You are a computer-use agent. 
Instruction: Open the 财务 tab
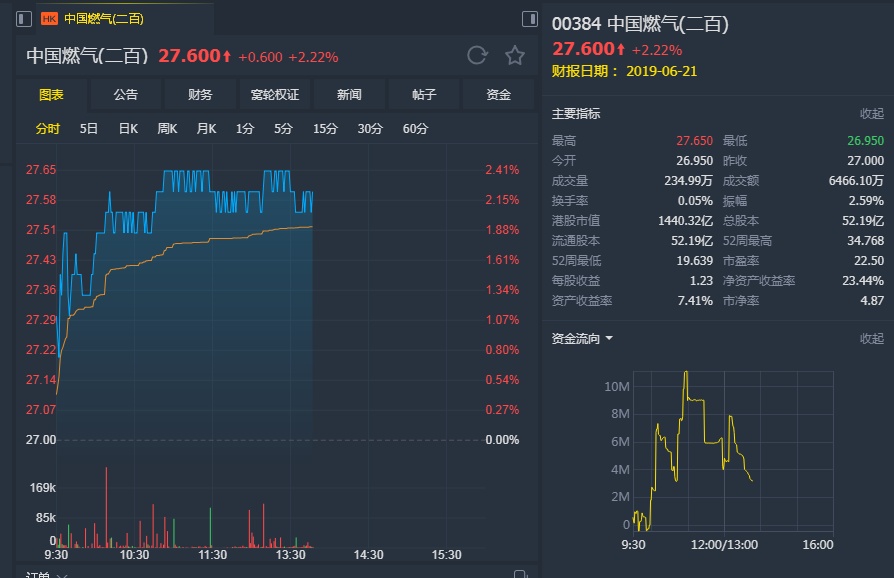pos(200,95)
